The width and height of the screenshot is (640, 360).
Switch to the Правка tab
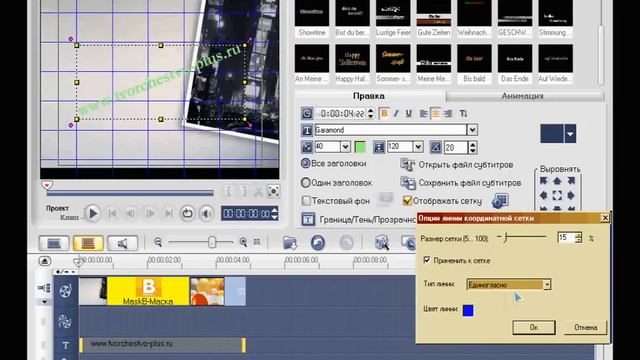tap(369, 96)
